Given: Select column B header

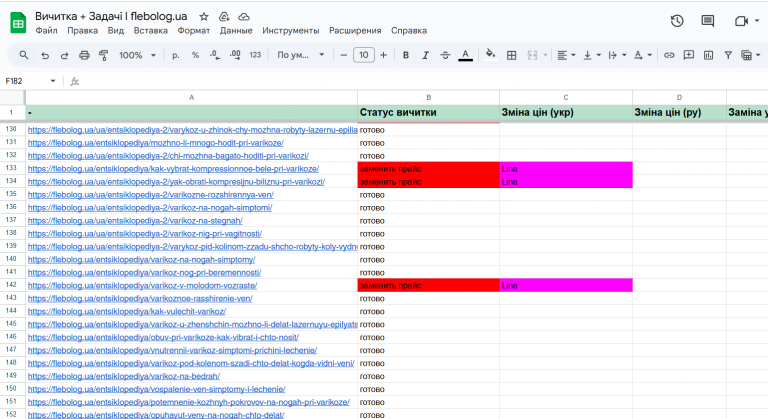Looking at the screenshot, I should pos(429,98).
